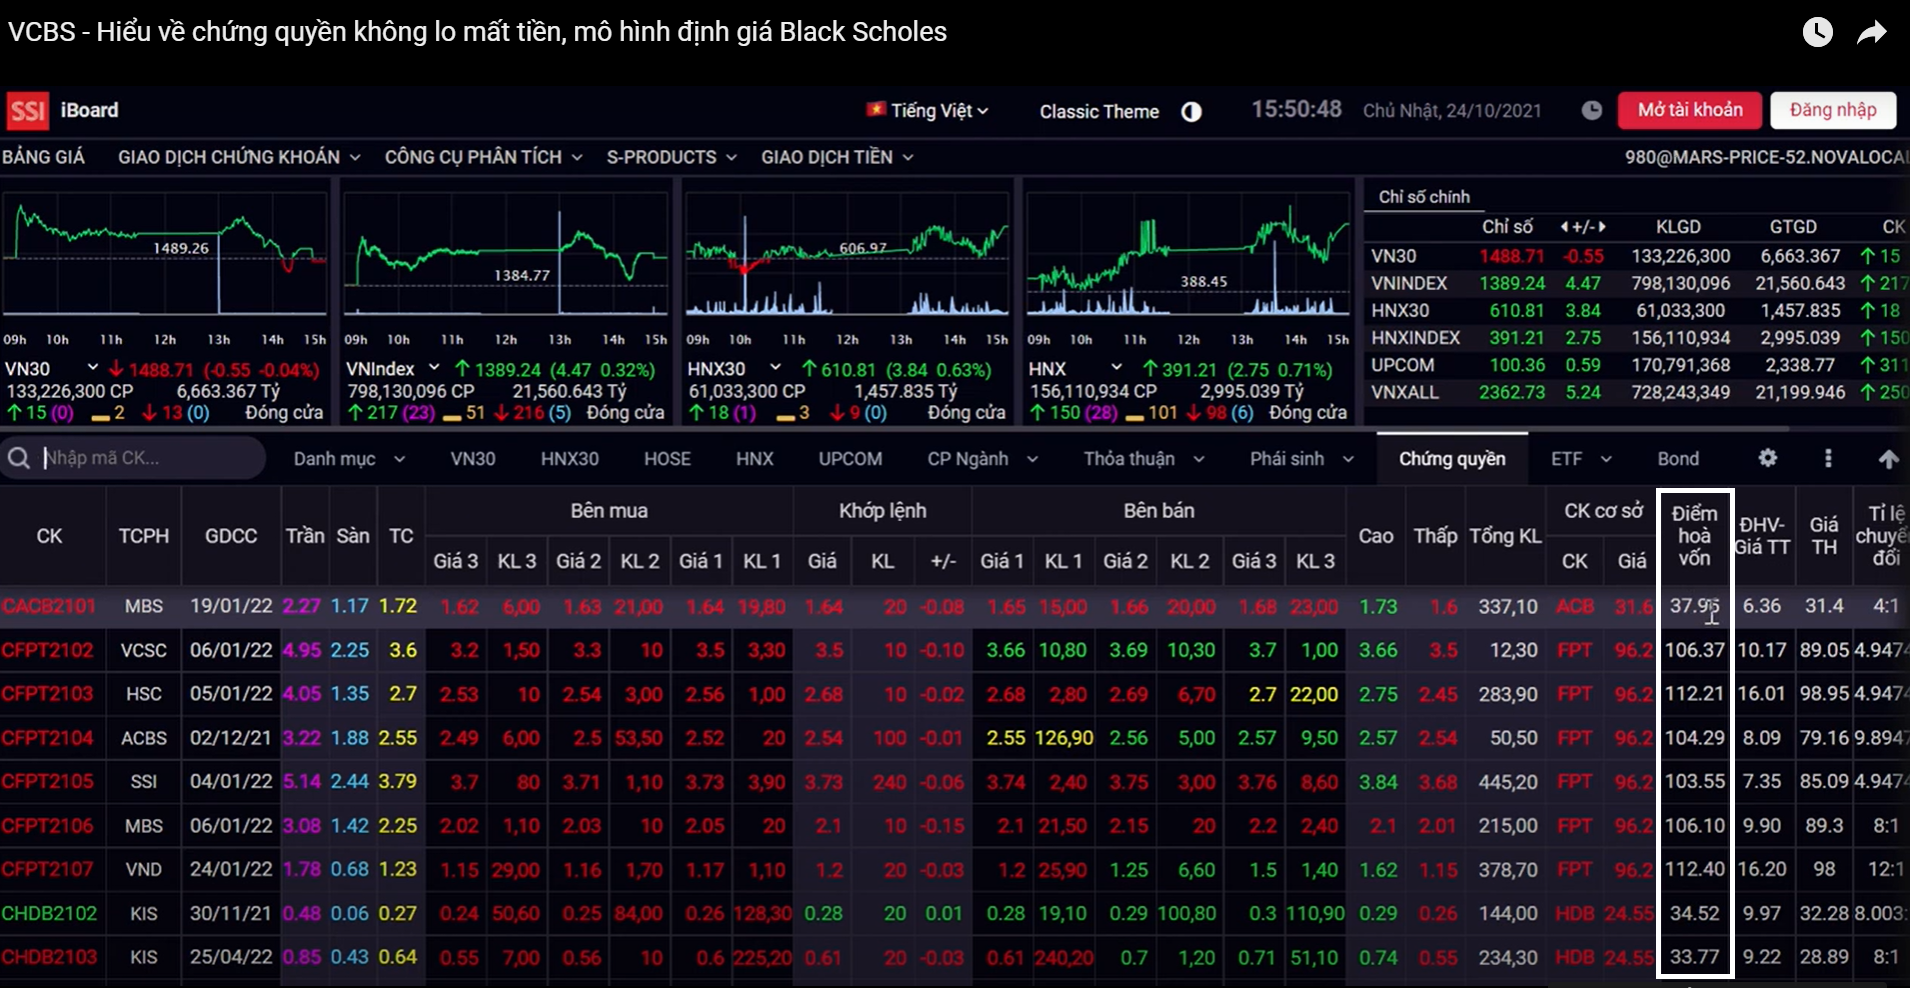
Task: Click YouTube share arrow icon
Action: 1871,33
